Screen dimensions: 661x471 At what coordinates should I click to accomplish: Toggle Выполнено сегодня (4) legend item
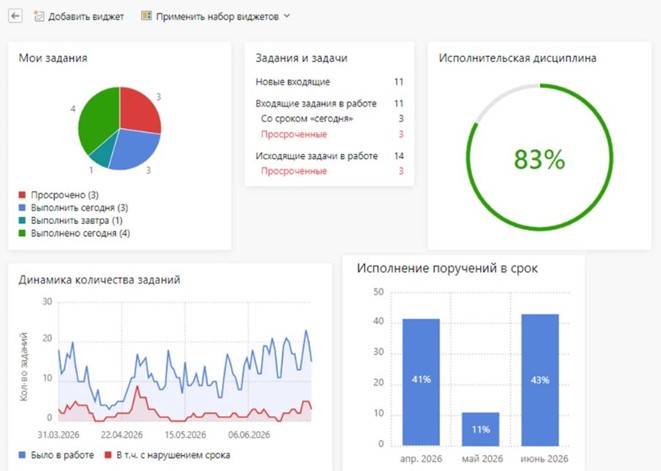pyautogui.click(x=74, y=233)
